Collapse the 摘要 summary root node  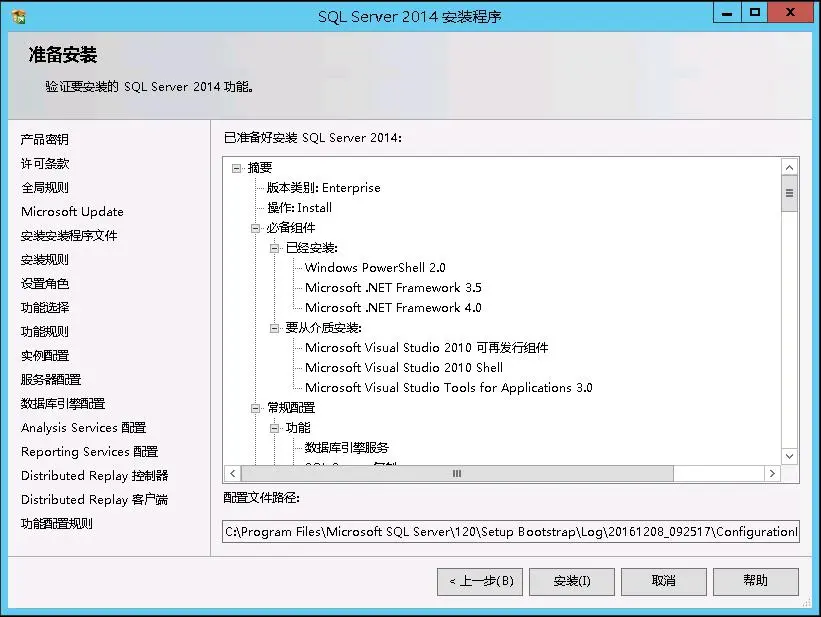[x=236, y=168]
